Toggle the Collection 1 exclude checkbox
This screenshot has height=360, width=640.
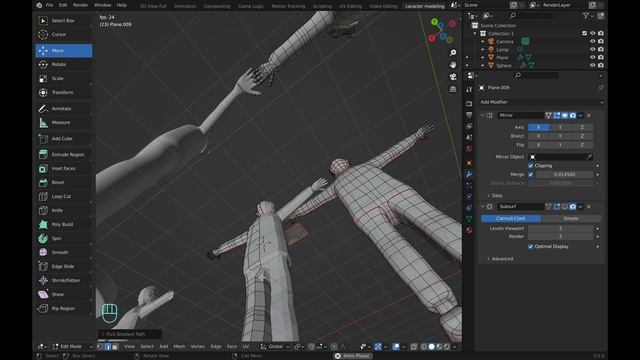point(584,33)
